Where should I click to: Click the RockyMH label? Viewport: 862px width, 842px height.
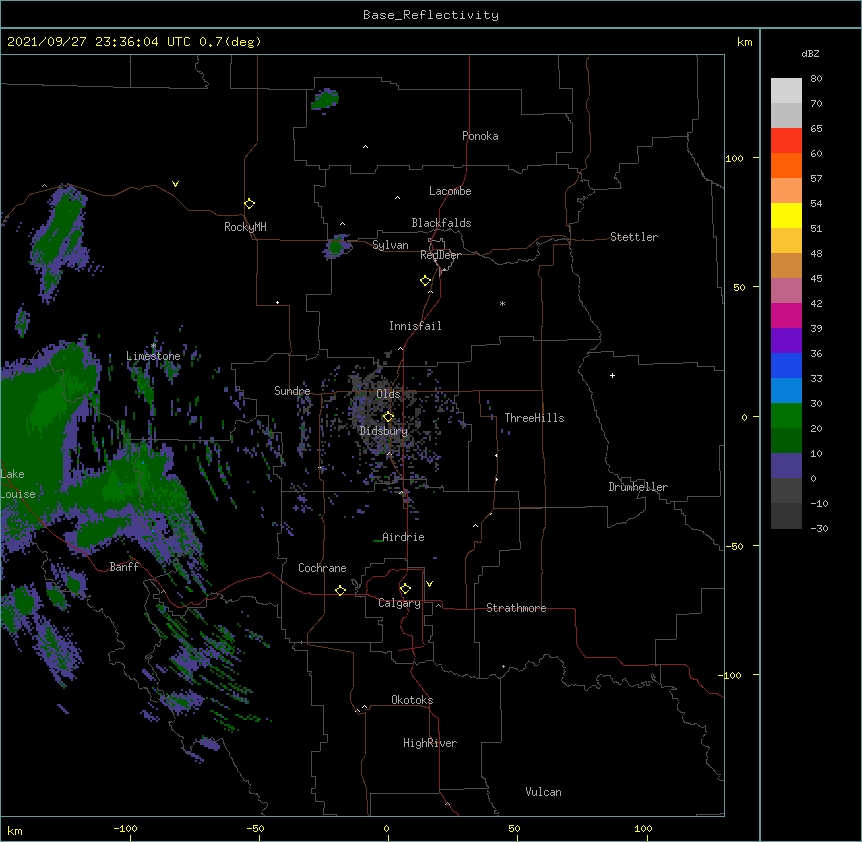[x=245, y=227]
